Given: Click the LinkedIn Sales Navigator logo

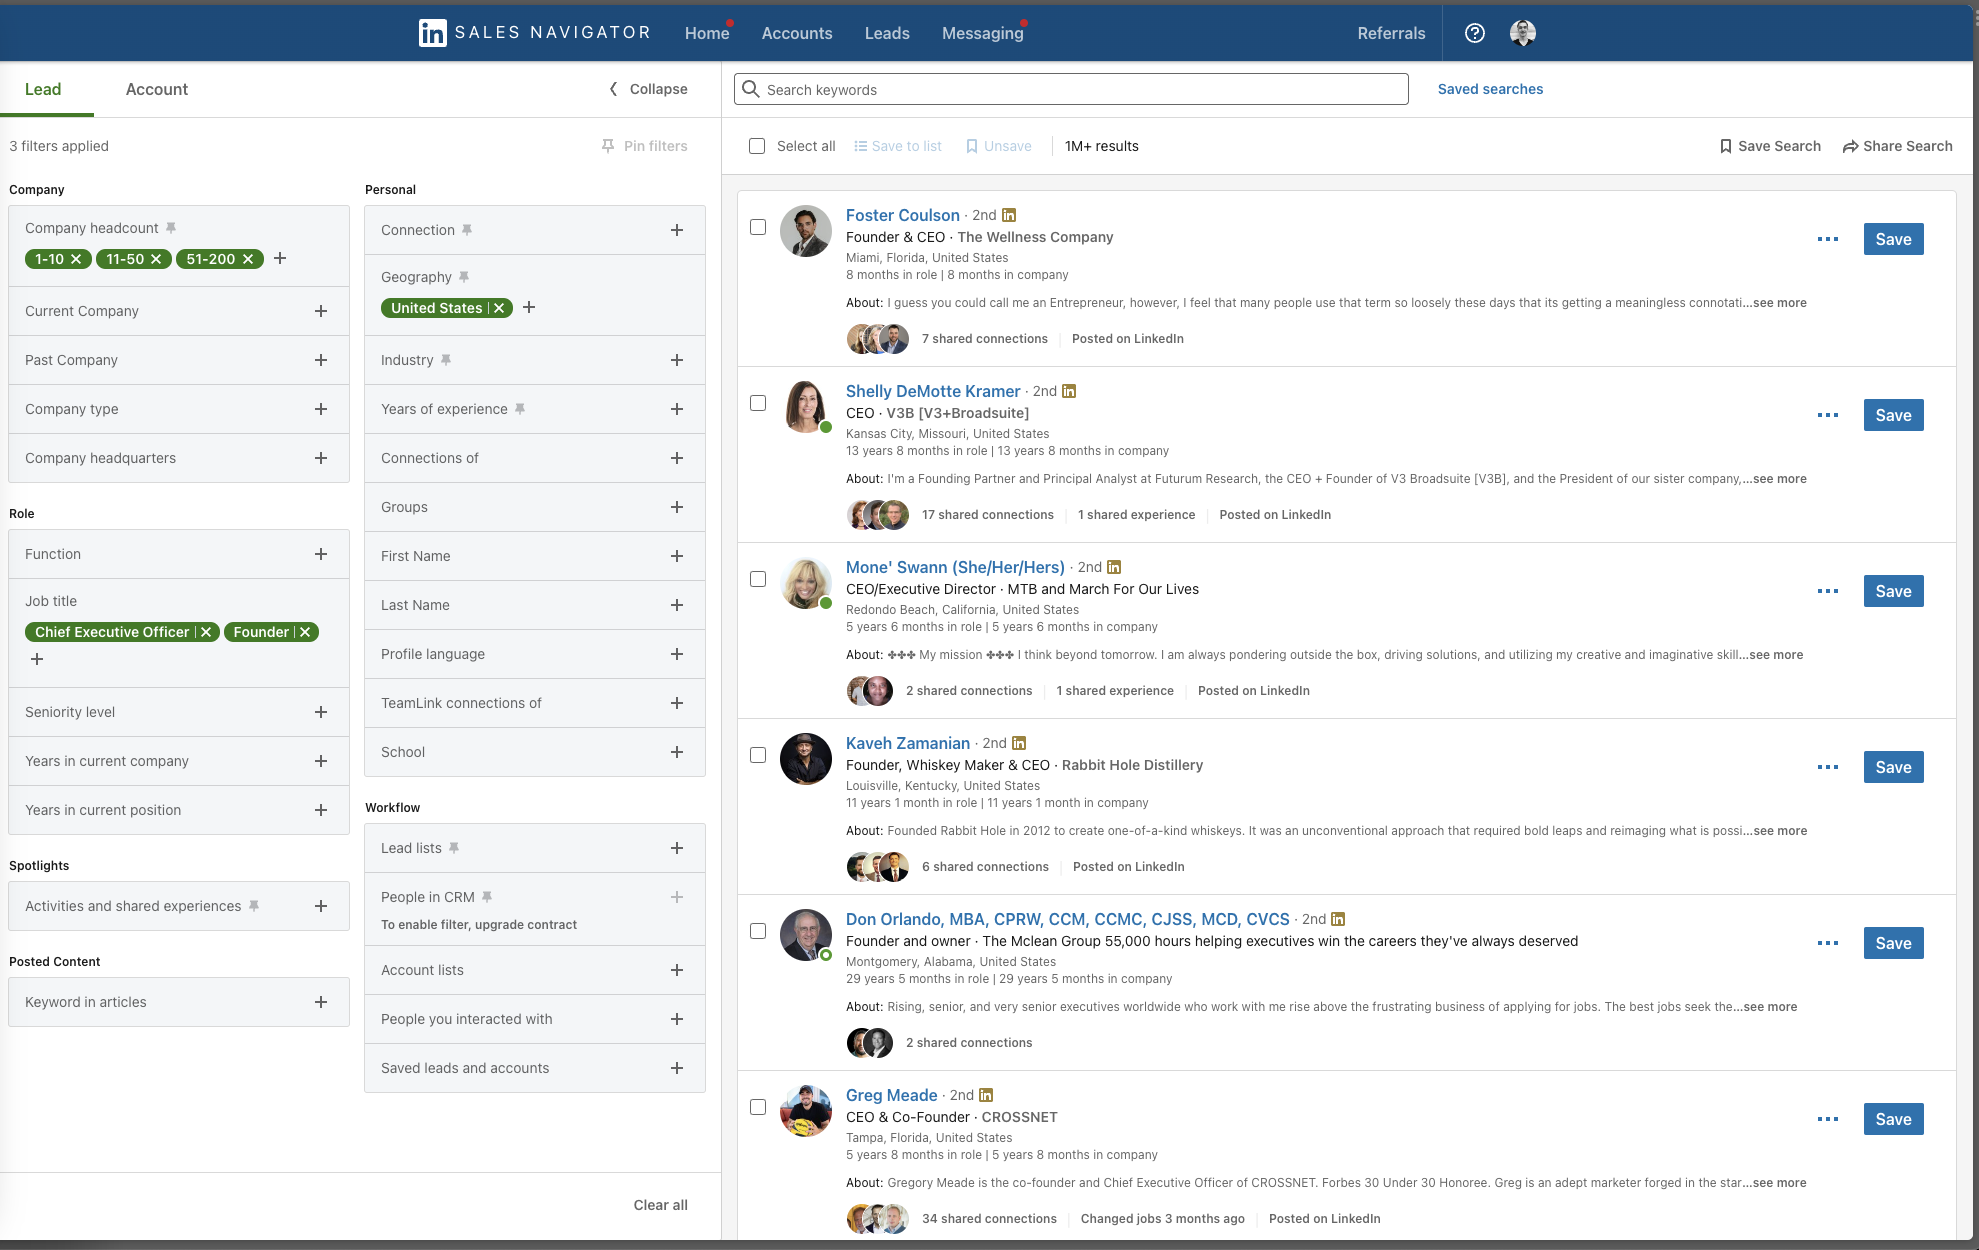Looking at the screenshot, I should 534,33.
